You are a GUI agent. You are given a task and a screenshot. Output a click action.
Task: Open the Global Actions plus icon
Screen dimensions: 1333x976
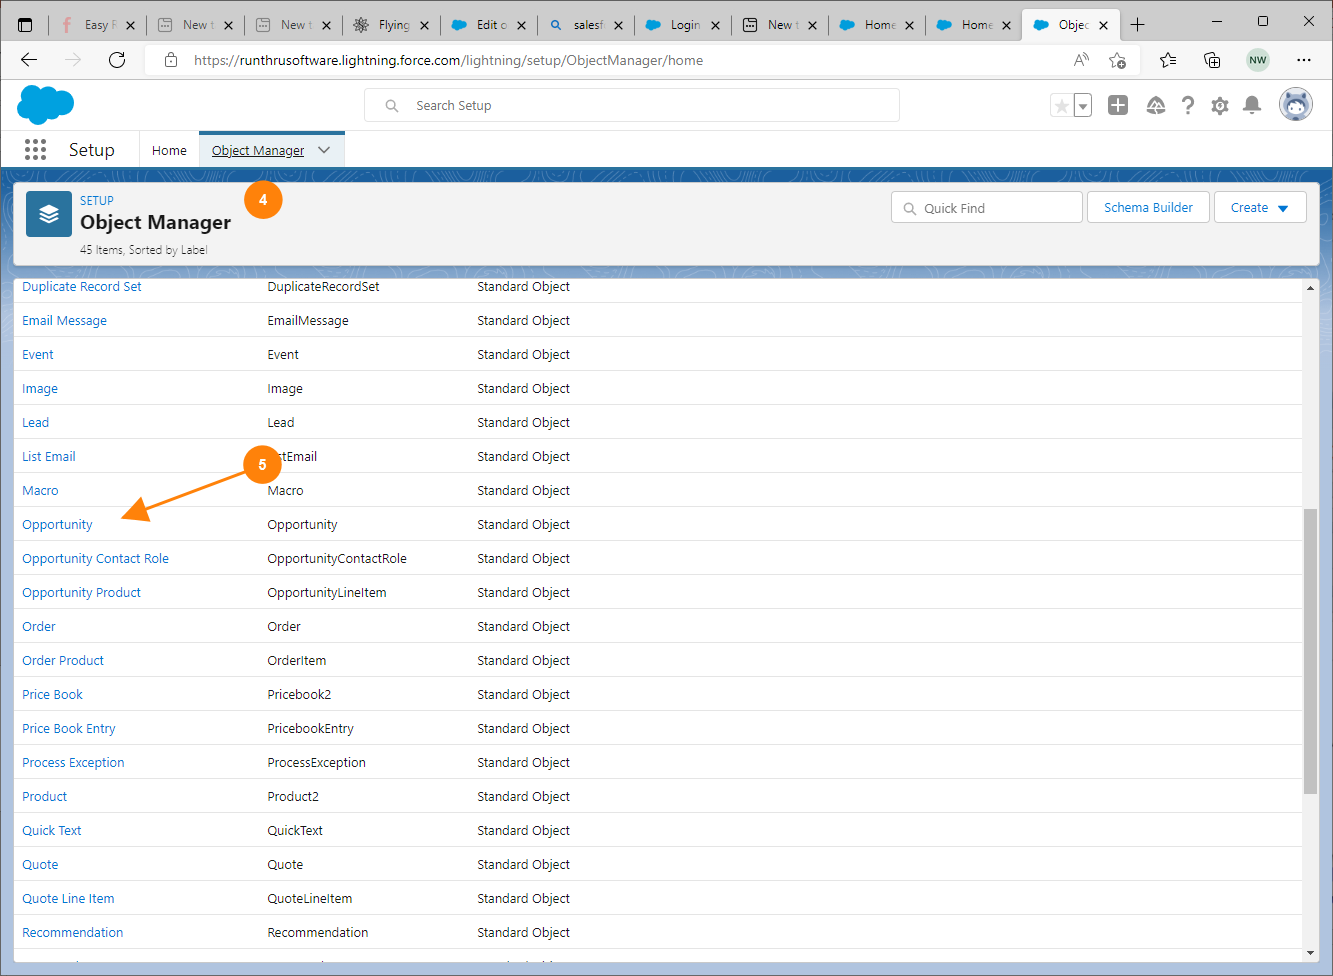tap(1118, 105)
